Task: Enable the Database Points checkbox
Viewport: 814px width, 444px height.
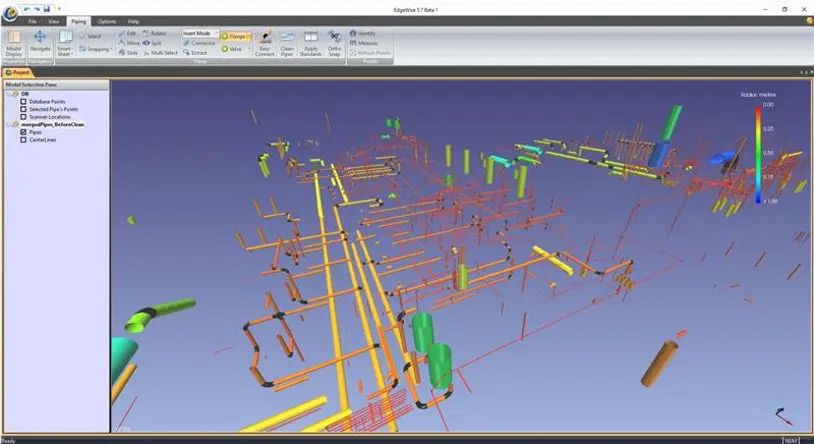Action: pyautogui.click(x=23, y=102)
